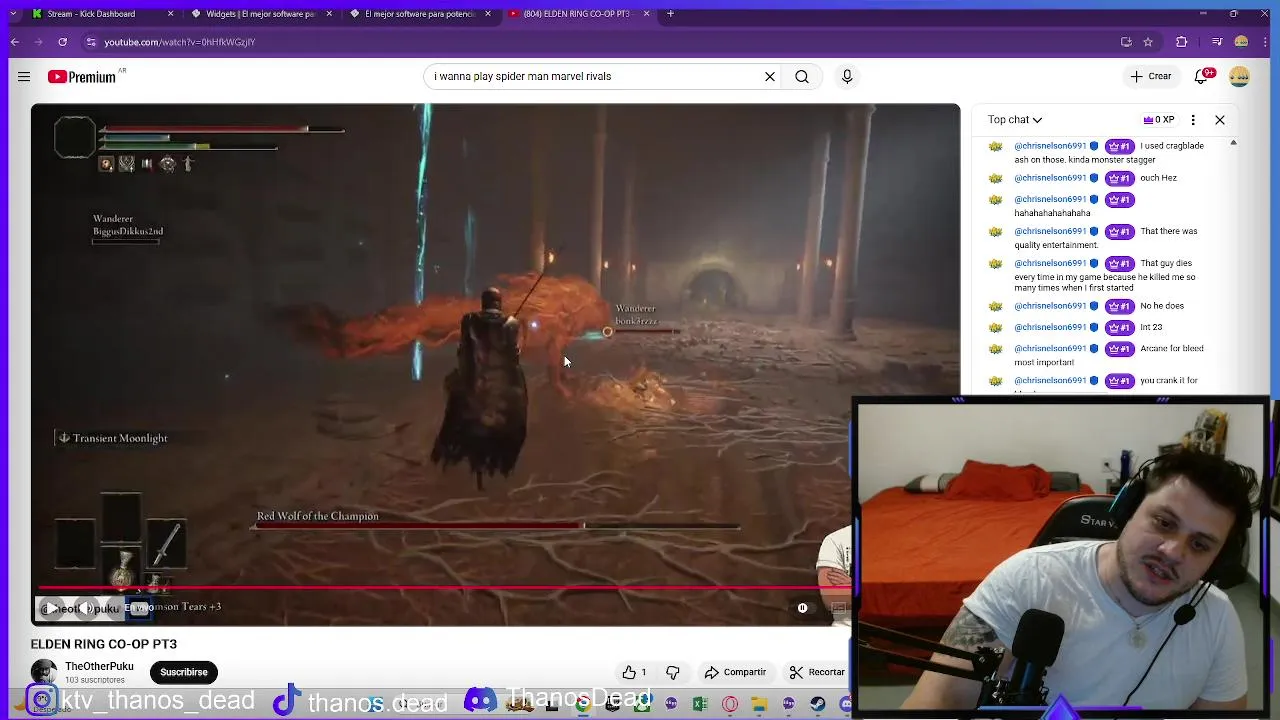The height and width of the screenshot is (720, 1280).
Task: Click the Suscribirse button
Action: (x=184, y=672)
